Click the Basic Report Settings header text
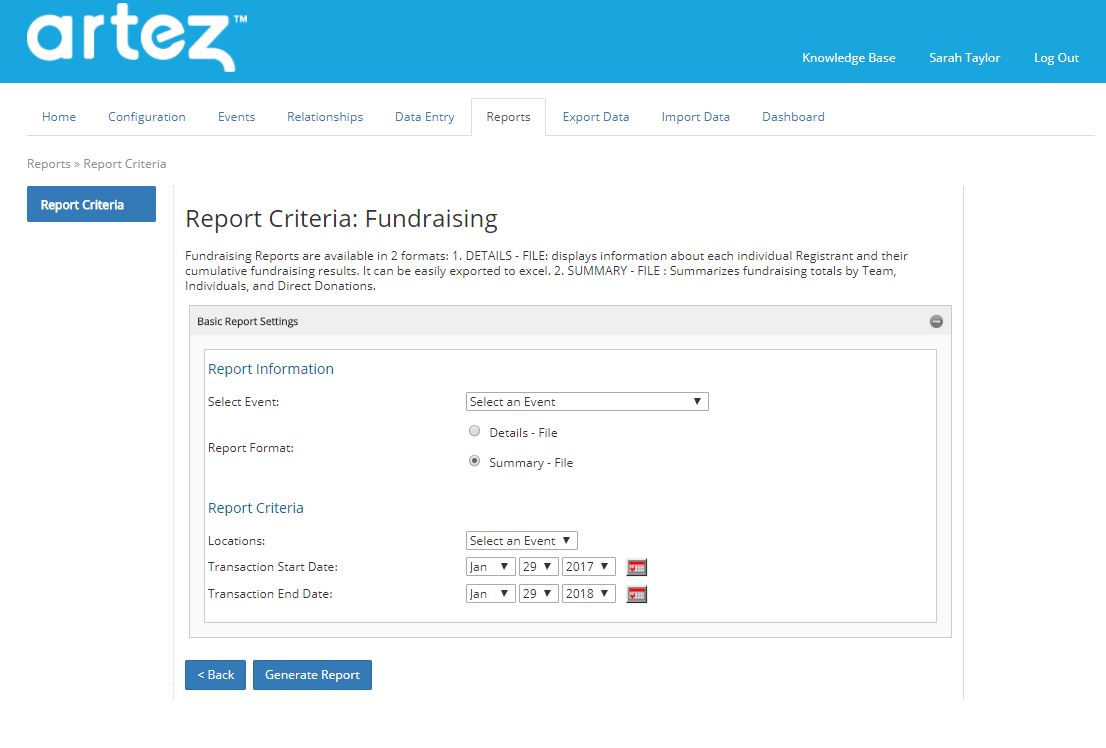The image size is (1106, 748). point(248,321)
